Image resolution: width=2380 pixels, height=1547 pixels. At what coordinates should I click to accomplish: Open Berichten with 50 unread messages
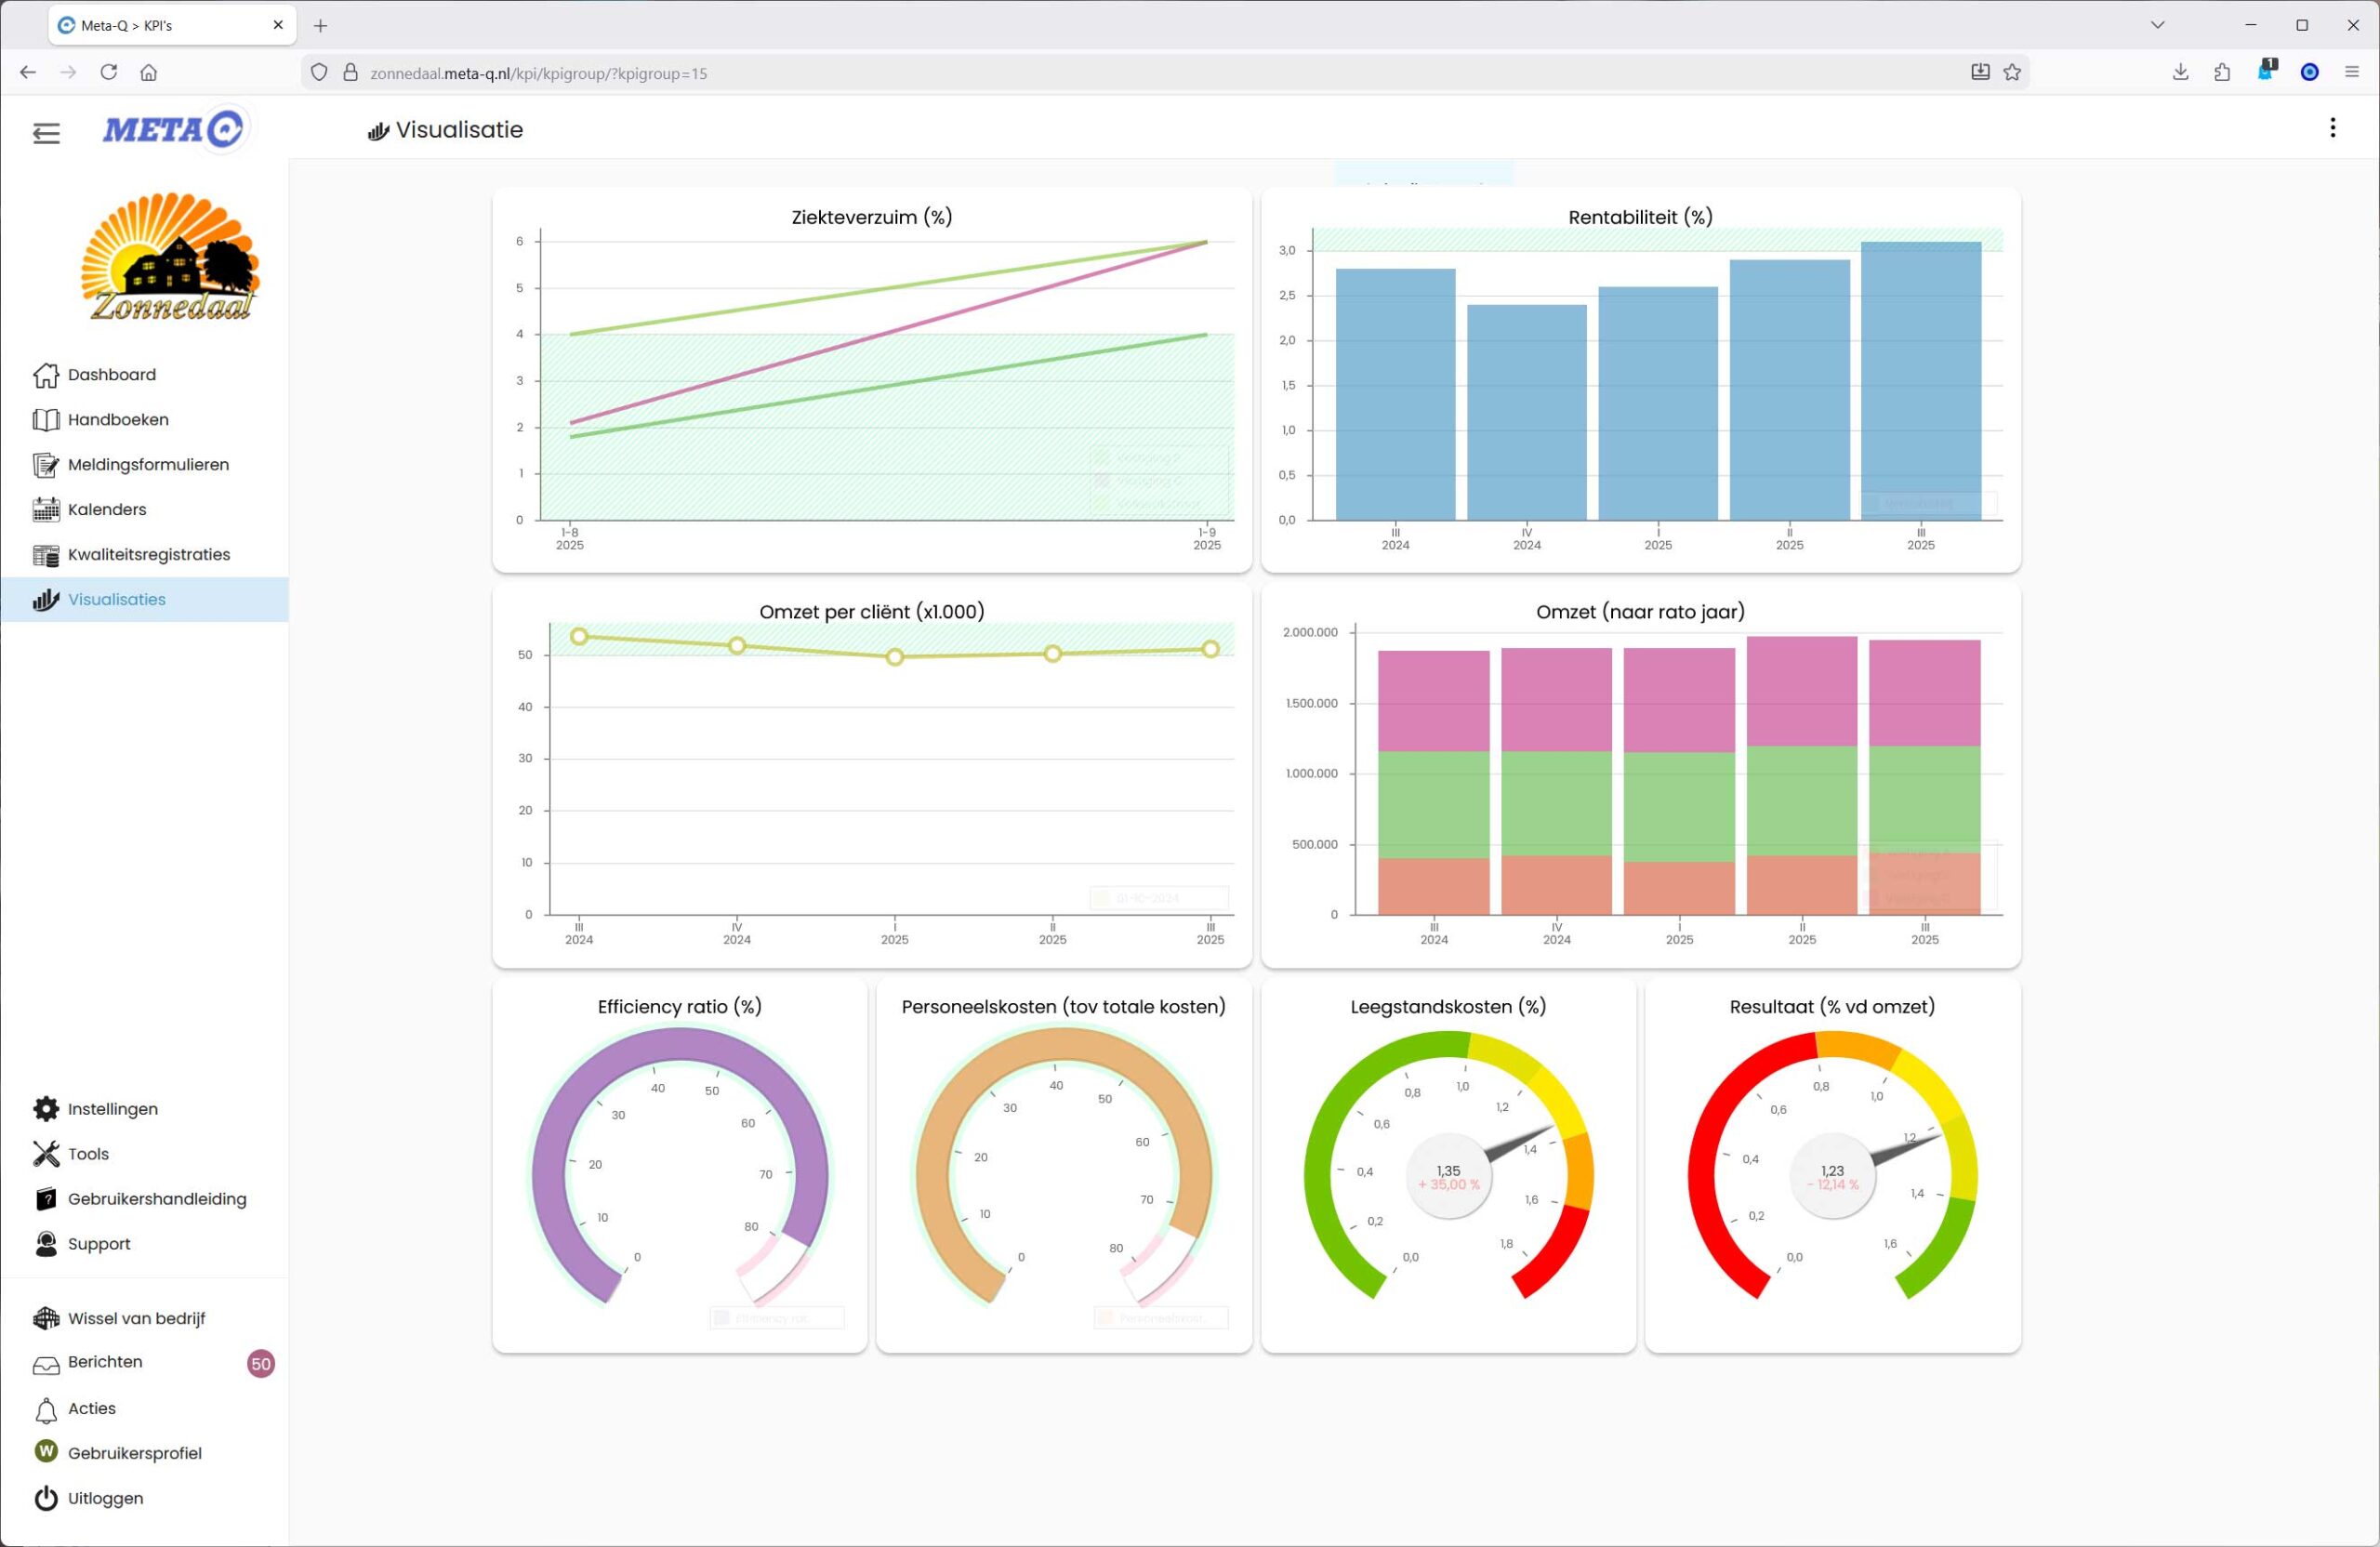click(x=105, y=1363)
